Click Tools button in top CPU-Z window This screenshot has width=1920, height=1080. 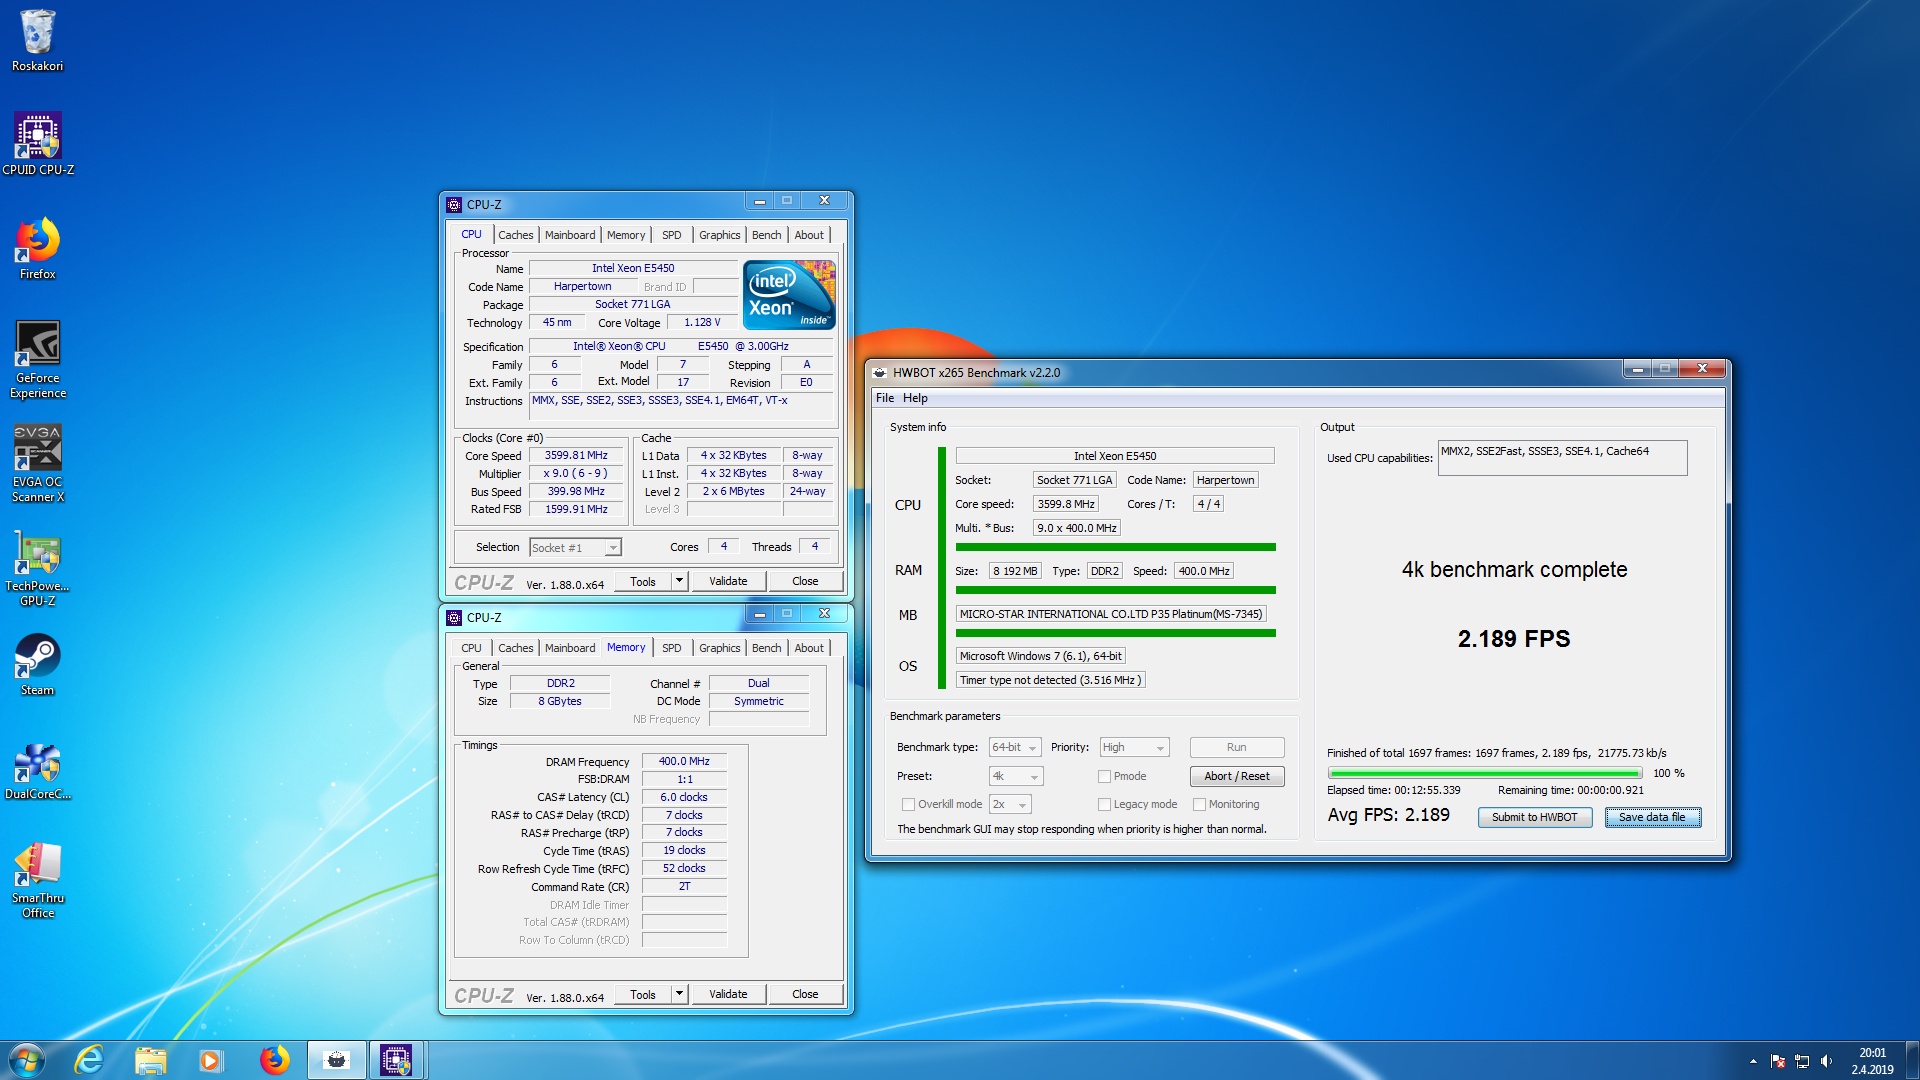(x=643, y=581)
